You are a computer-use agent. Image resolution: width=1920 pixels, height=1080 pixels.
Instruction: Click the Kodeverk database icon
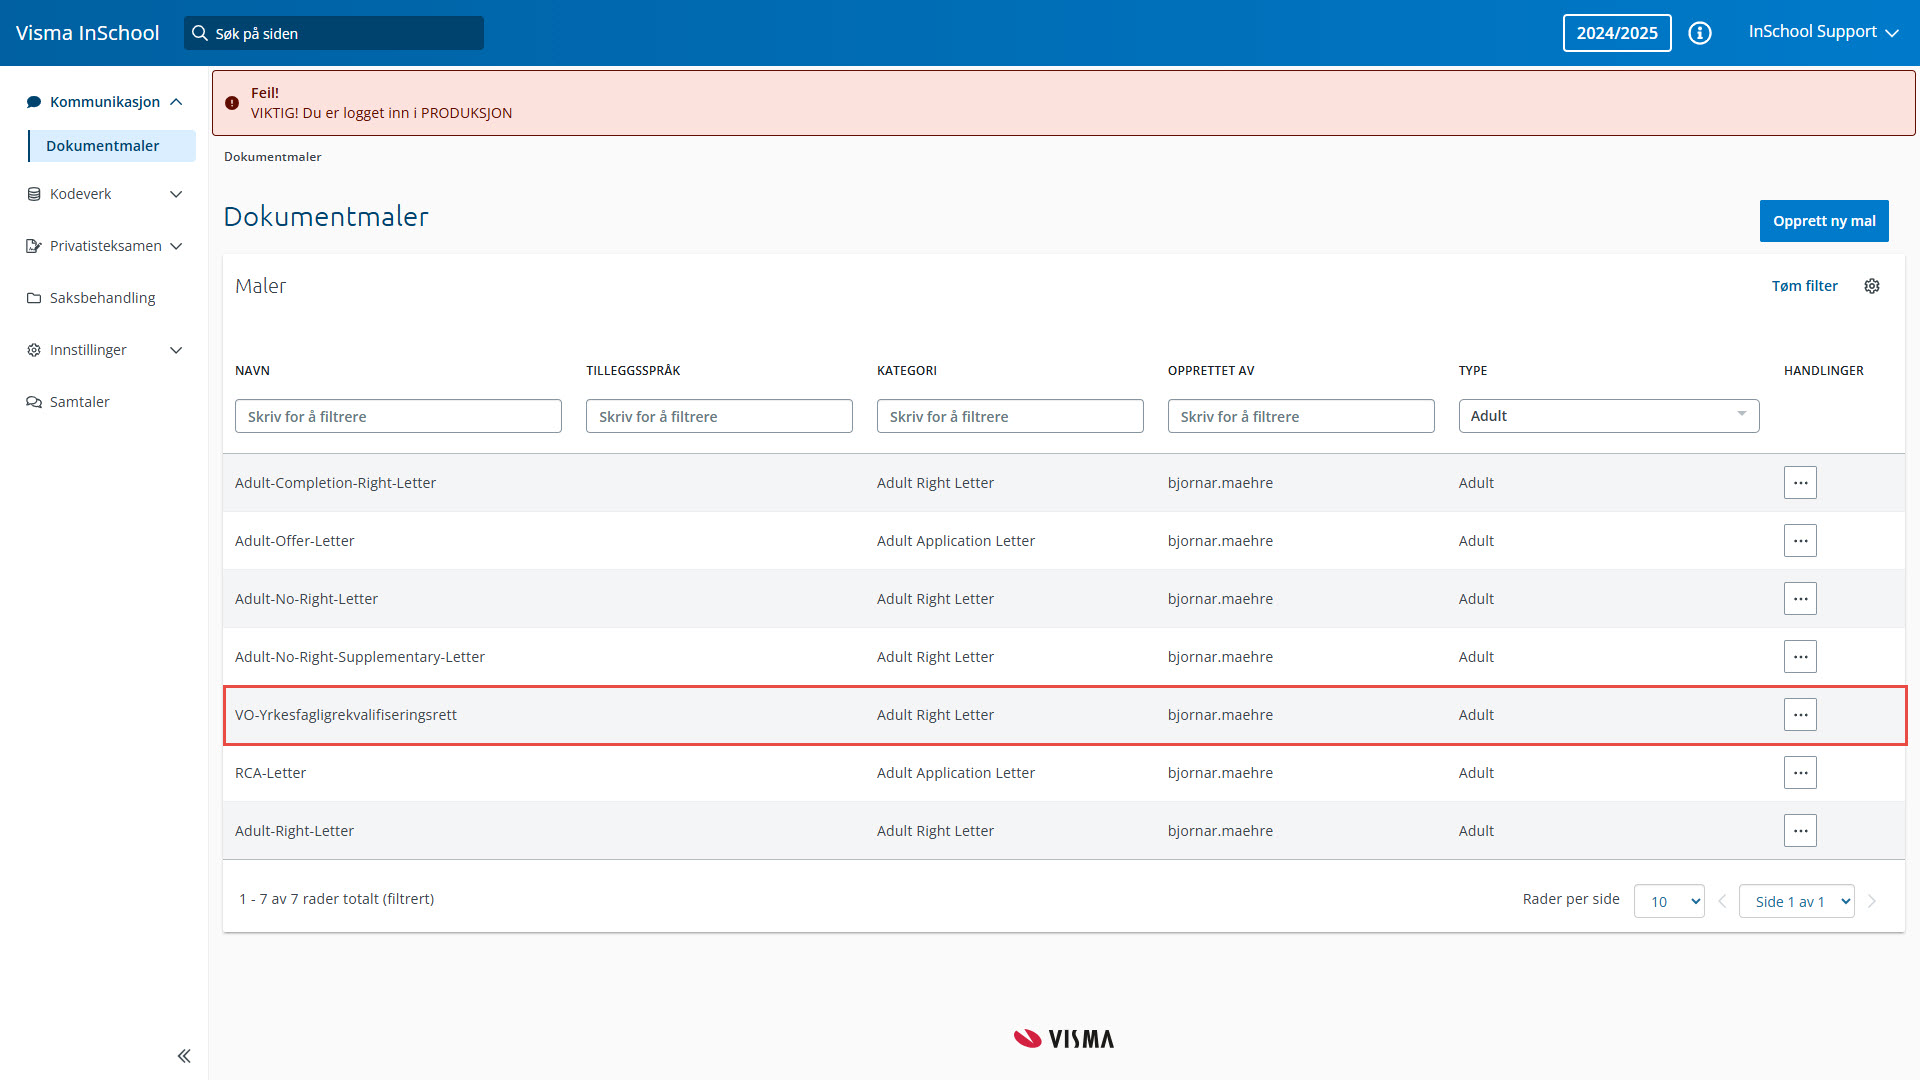[34, 194]
